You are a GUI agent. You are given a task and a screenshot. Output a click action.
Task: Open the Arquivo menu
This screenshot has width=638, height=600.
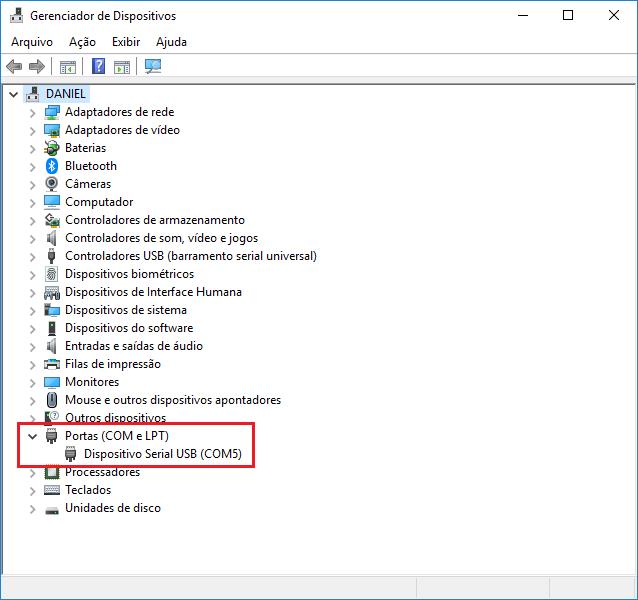point(32,42)
